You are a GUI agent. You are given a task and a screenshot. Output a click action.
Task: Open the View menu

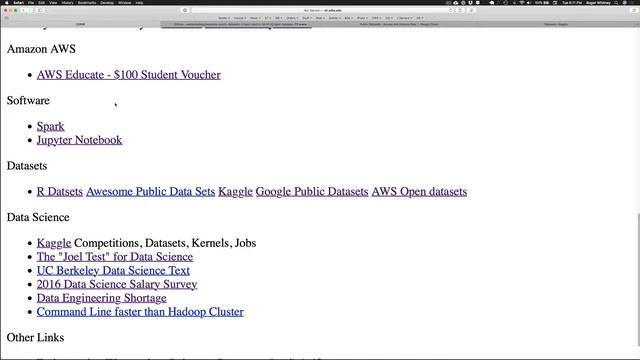pyautogui.click(x=53, y=3)
